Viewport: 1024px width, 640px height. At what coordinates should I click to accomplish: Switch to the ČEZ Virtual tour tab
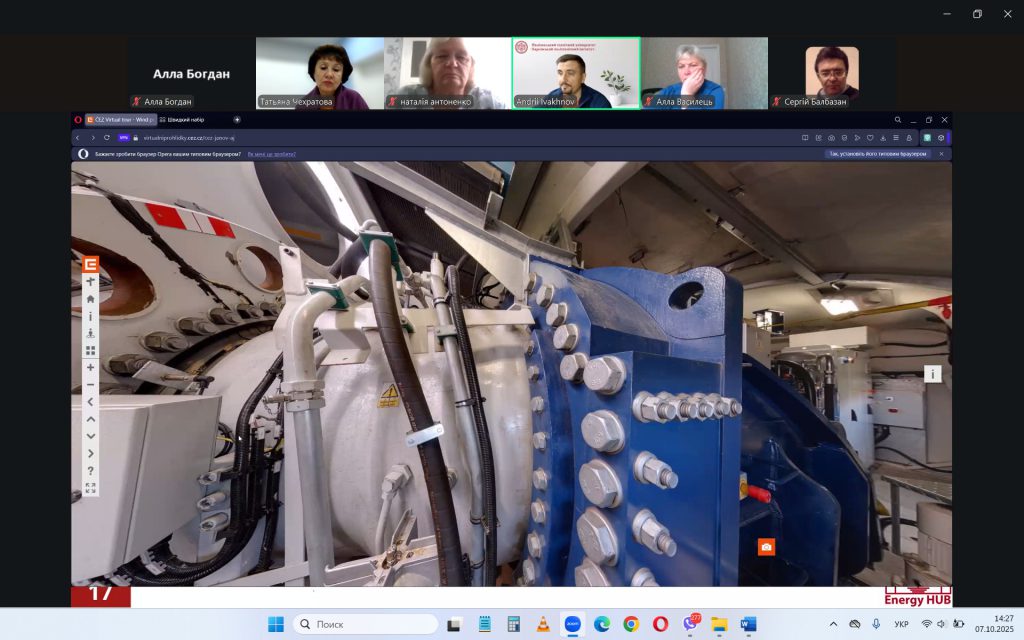pyautogui.click(x=121, y=120)
